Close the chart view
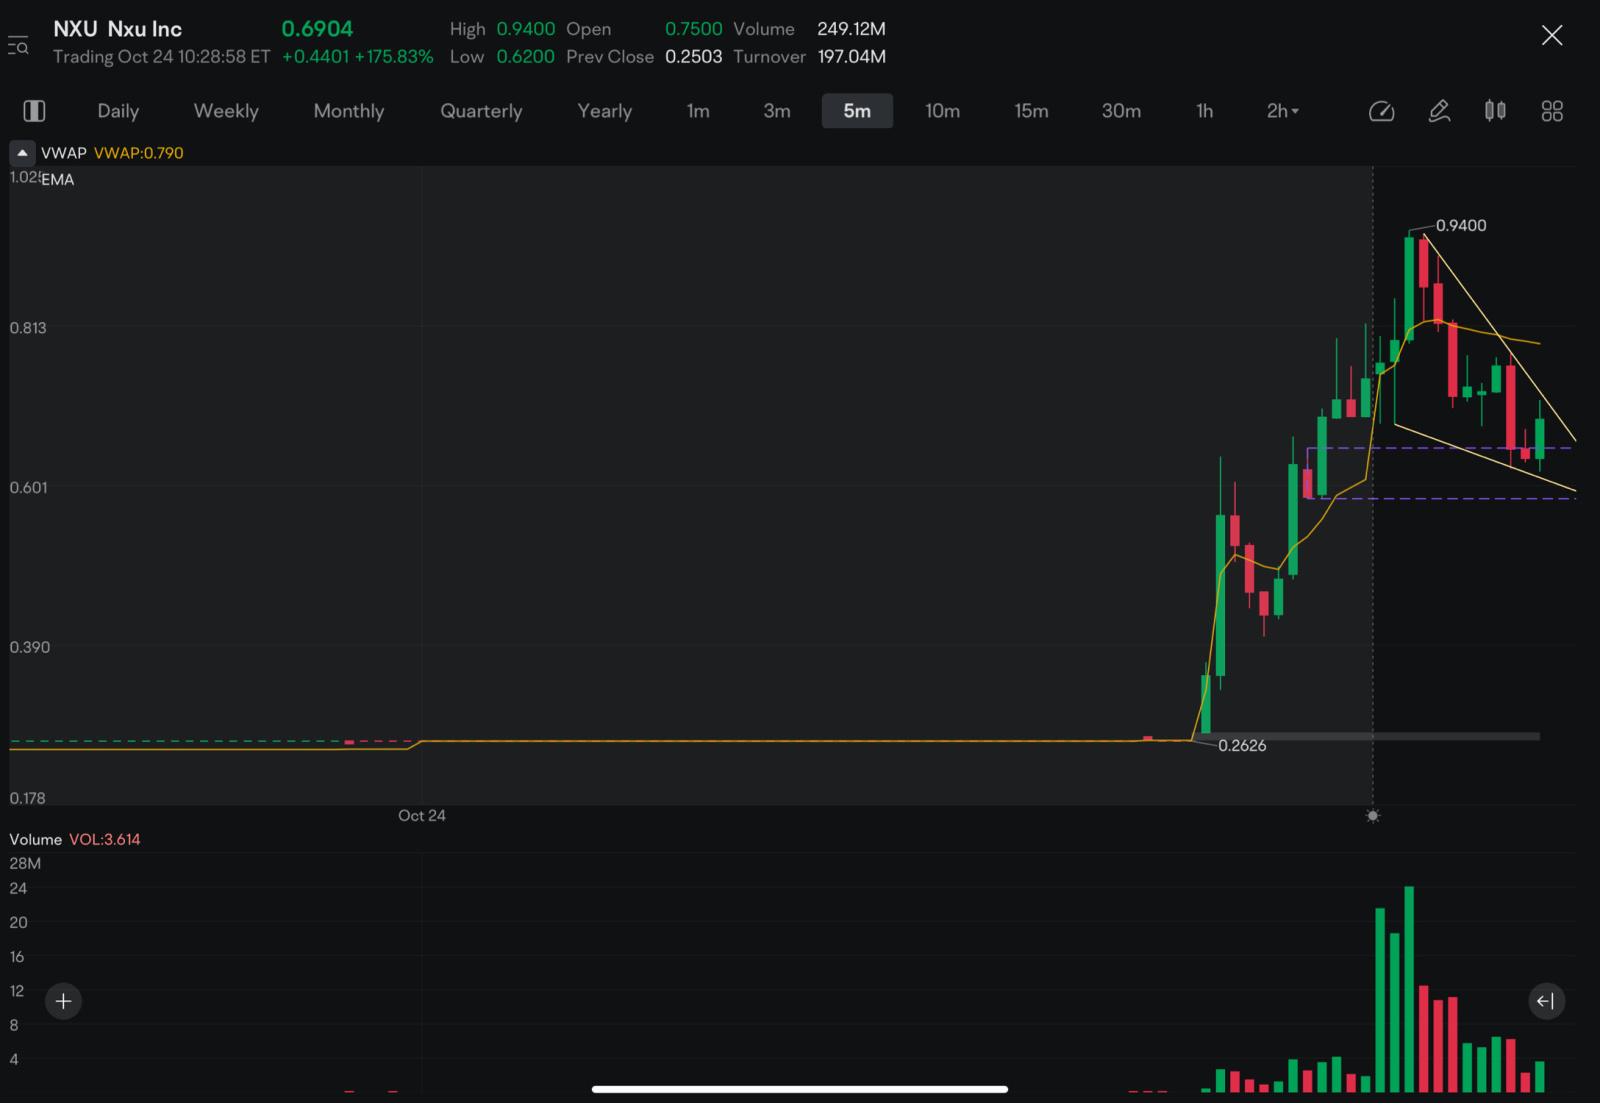Image resolution: width=1600 pixels, height=1103 pixels. [x=1551, y=36]
